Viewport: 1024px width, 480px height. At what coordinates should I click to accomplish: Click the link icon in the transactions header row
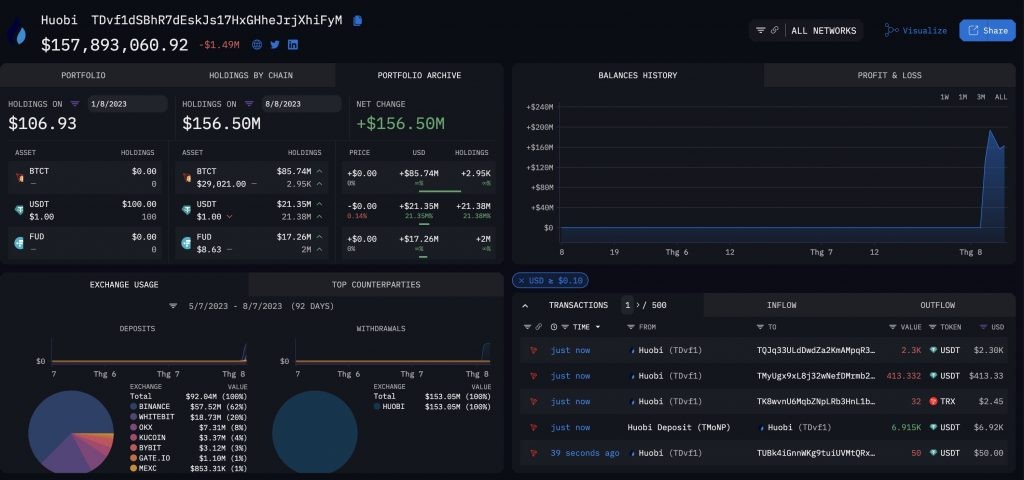click(539, 327)
